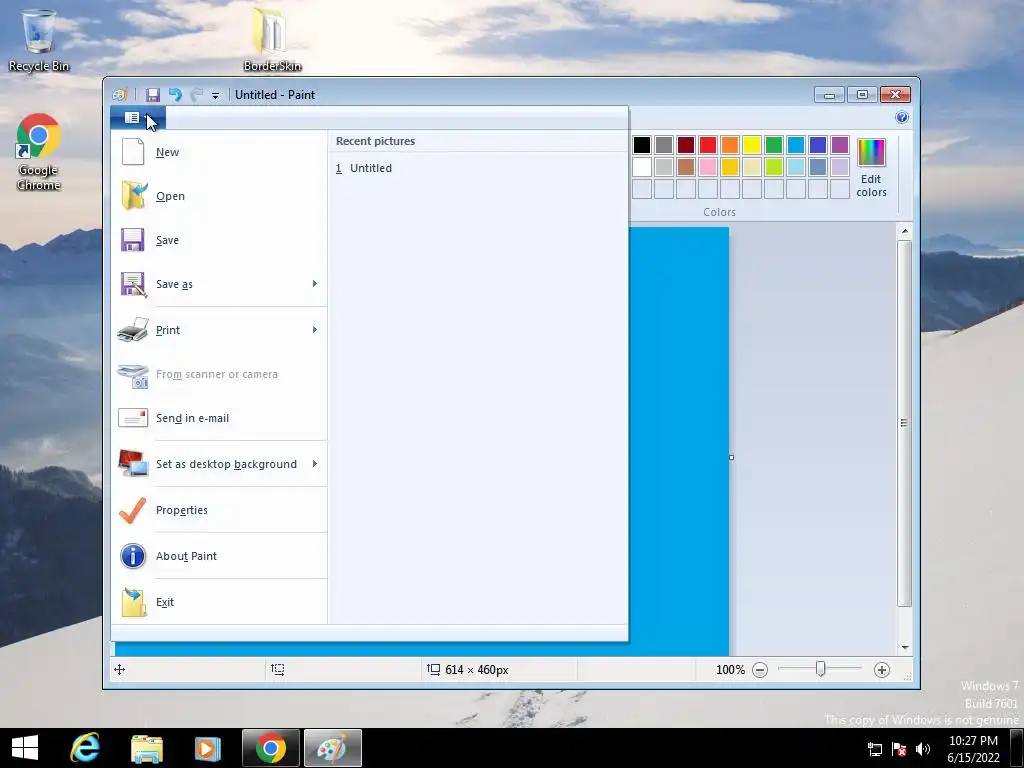Open Internet Explorer from the taskbar
The width and height of the screenshot is (1024, 768).
click(x=85, y=748)
